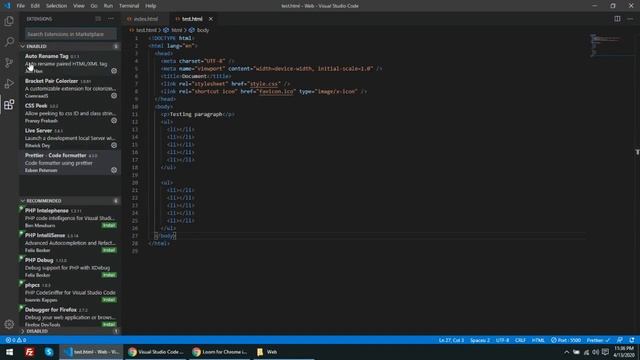
Task: Open the manage gear for Bracket Pair Colorizer
Action: click(x=114, y=96)
